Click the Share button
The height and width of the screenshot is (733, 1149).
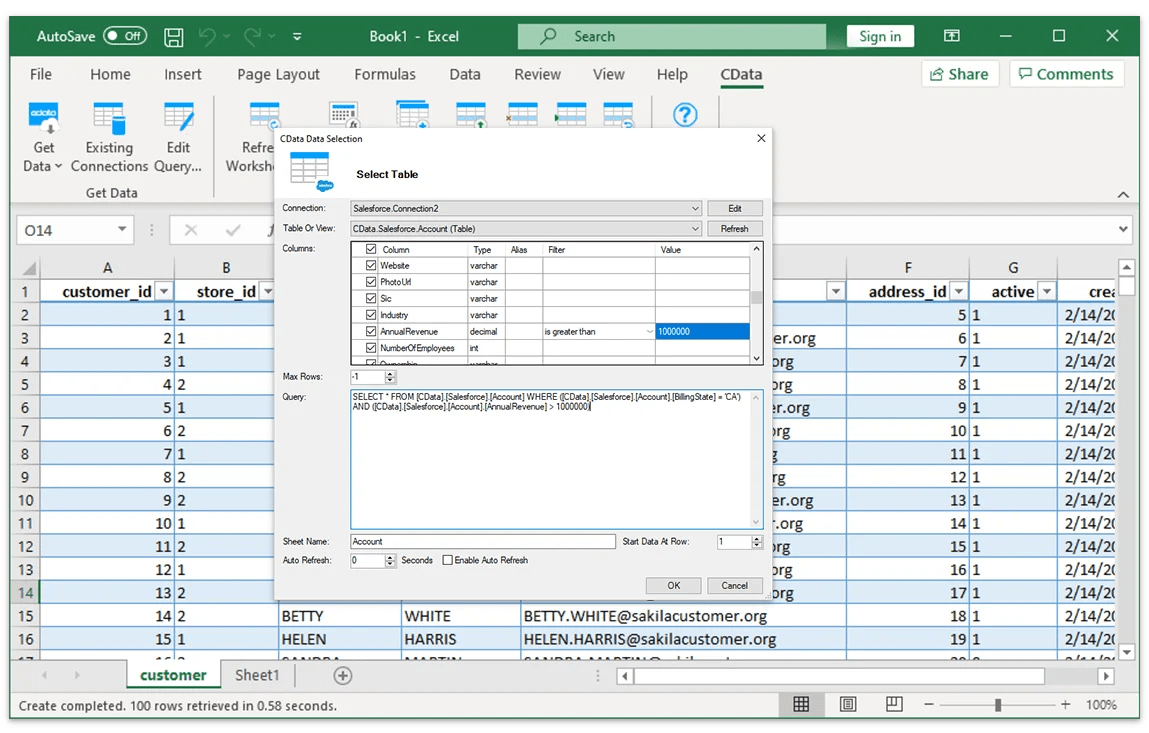(958, 74)
